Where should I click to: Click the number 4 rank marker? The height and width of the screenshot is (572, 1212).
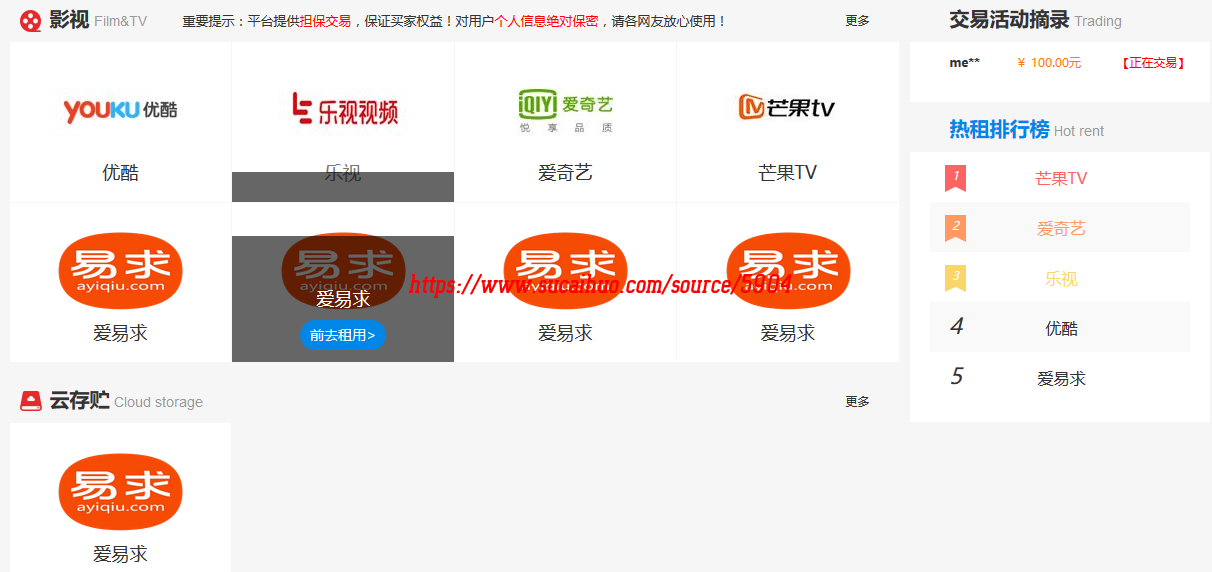[957, 327]
